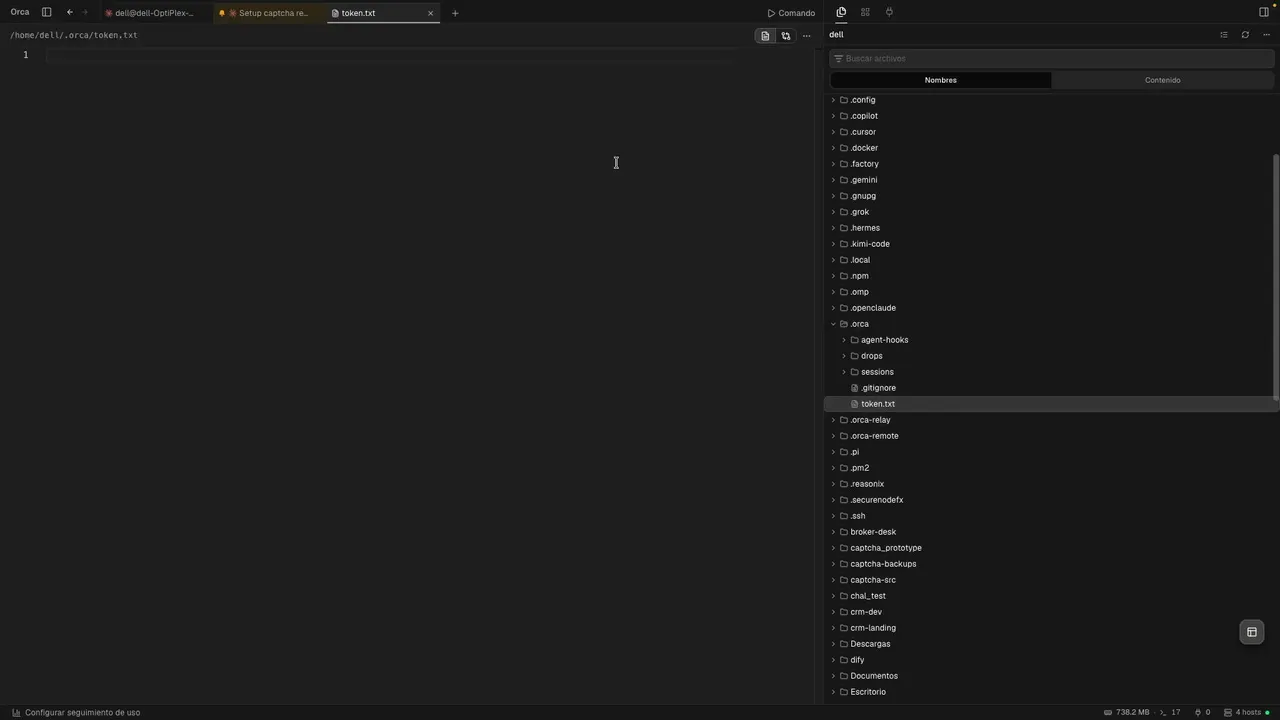
Task: Click the floating layout button
Action: (x=1252, y=632)
